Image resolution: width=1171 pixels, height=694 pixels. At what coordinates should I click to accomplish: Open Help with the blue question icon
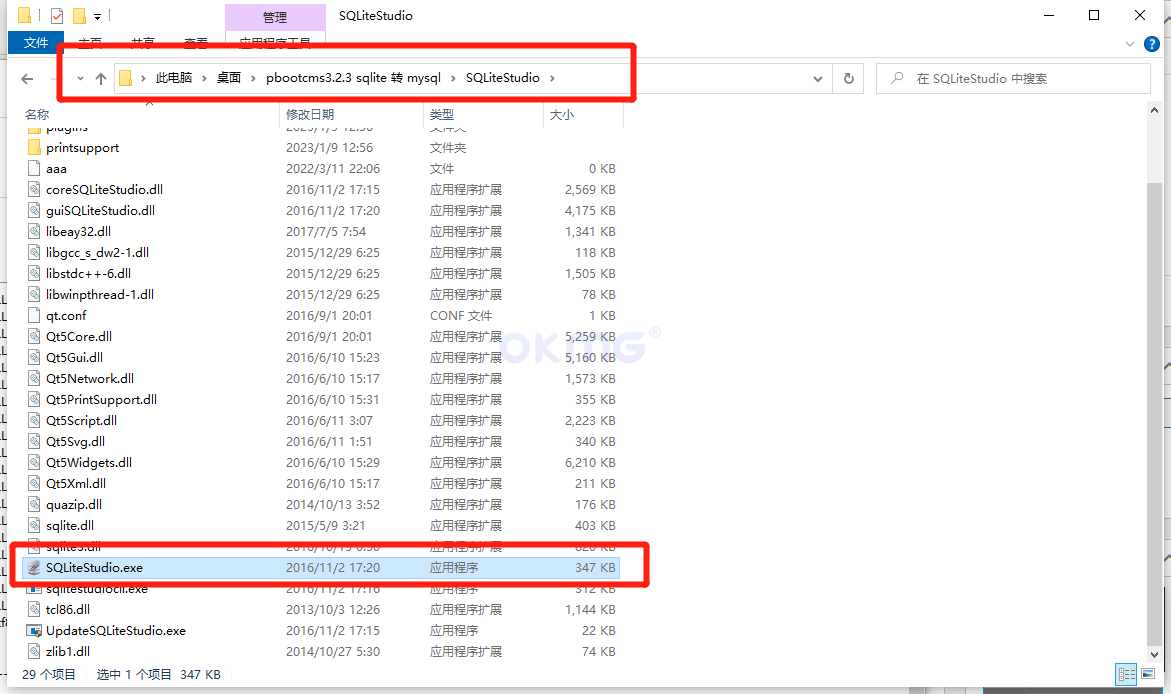(x=1152, y=44)
